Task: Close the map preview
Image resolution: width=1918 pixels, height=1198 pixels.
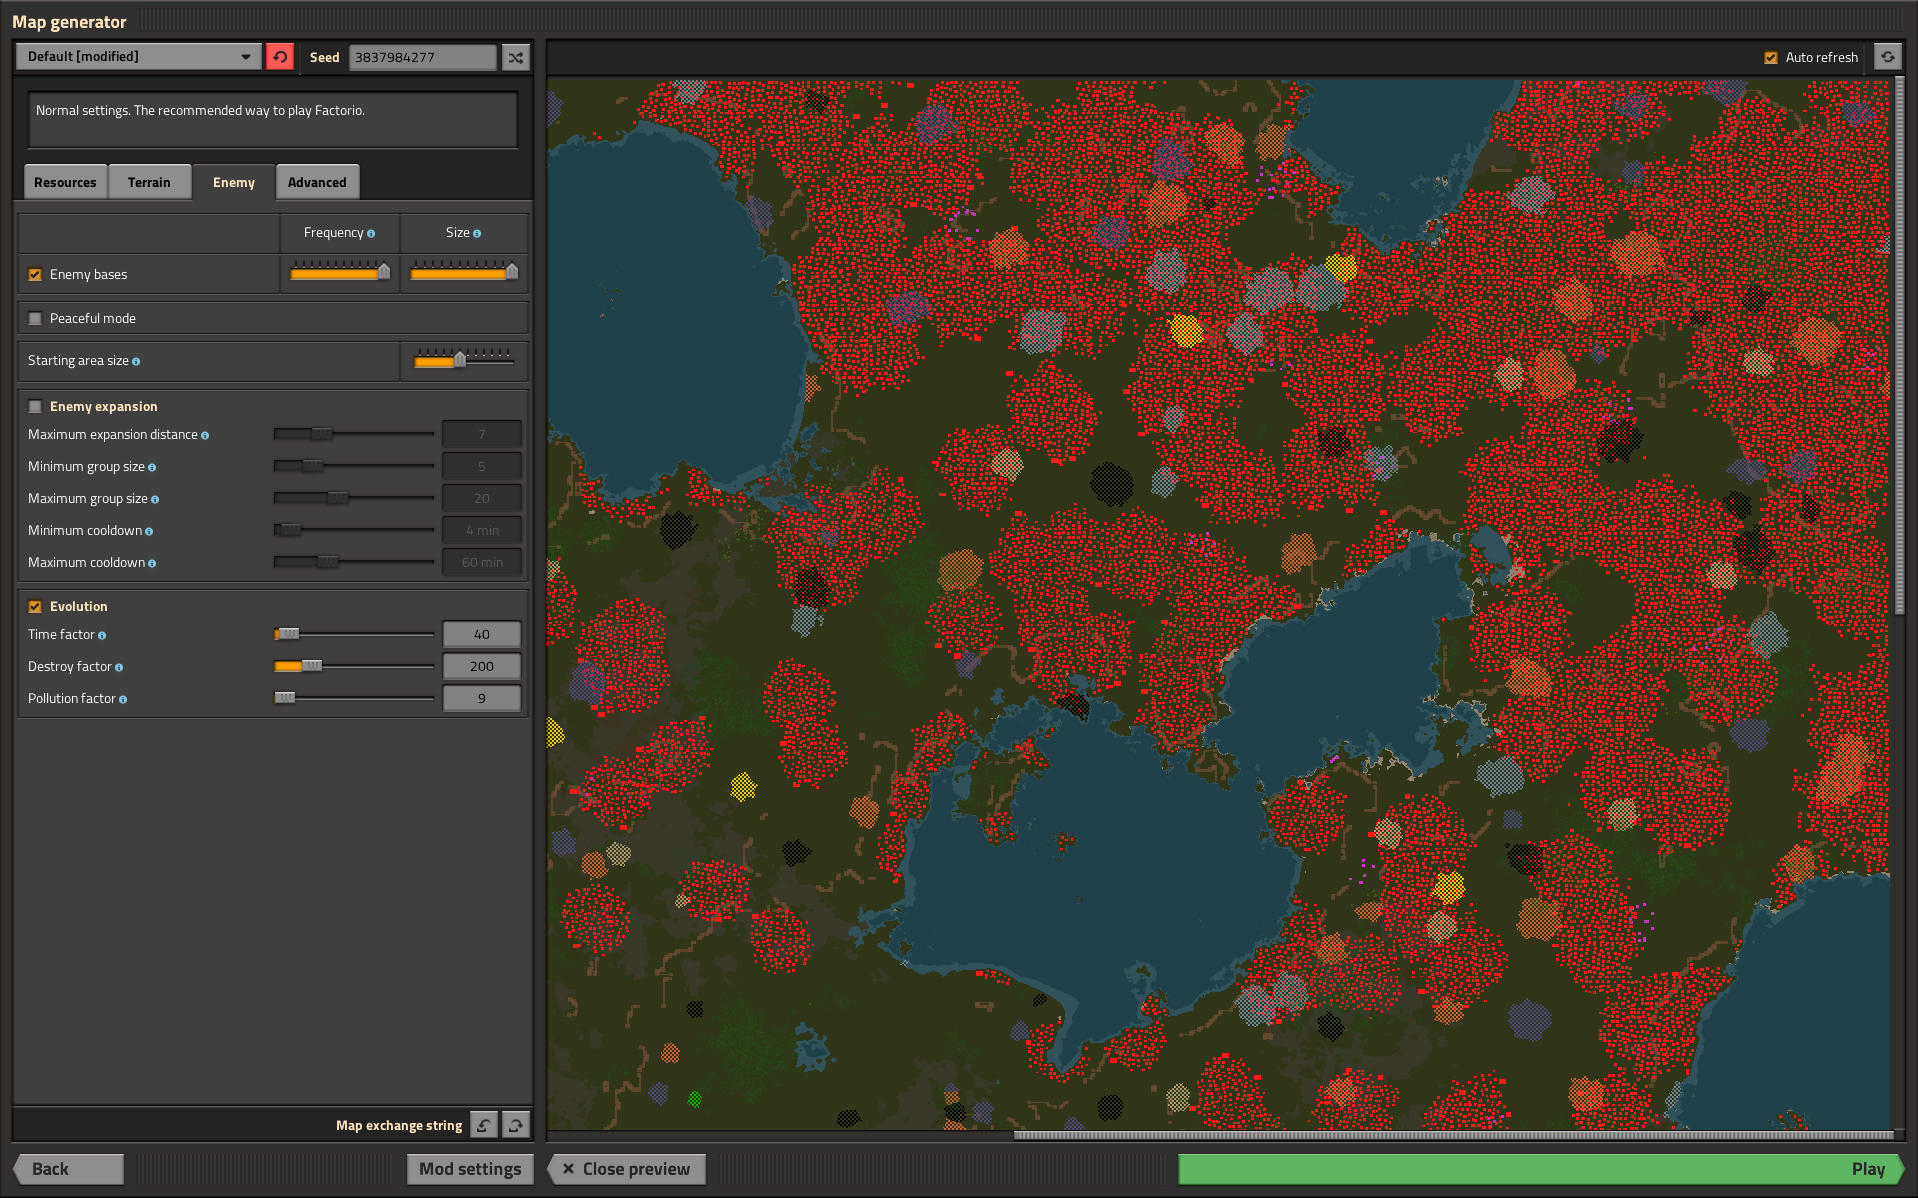Action: pyautogui.click(x=626, y=1169)
